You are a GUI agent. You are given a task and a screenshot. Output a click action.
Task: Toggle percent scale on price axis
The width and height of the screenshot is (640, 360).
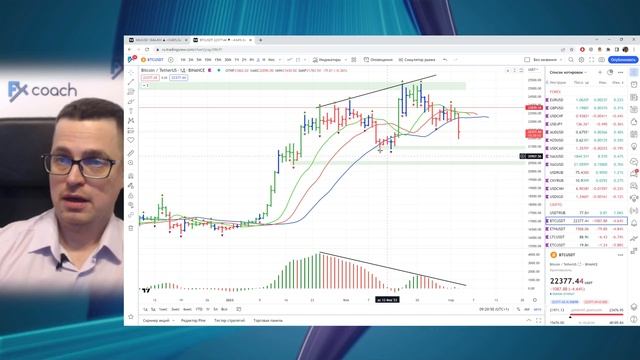(x=518, y=309)
